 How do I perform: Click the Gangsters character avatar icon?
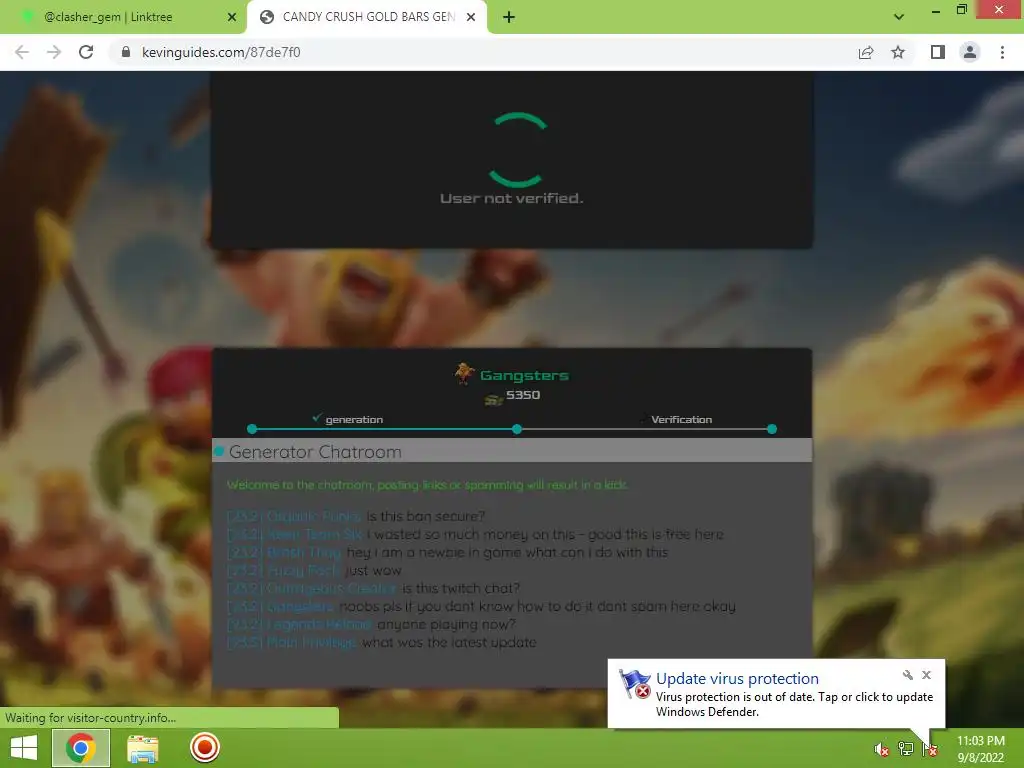pos(464,374)
